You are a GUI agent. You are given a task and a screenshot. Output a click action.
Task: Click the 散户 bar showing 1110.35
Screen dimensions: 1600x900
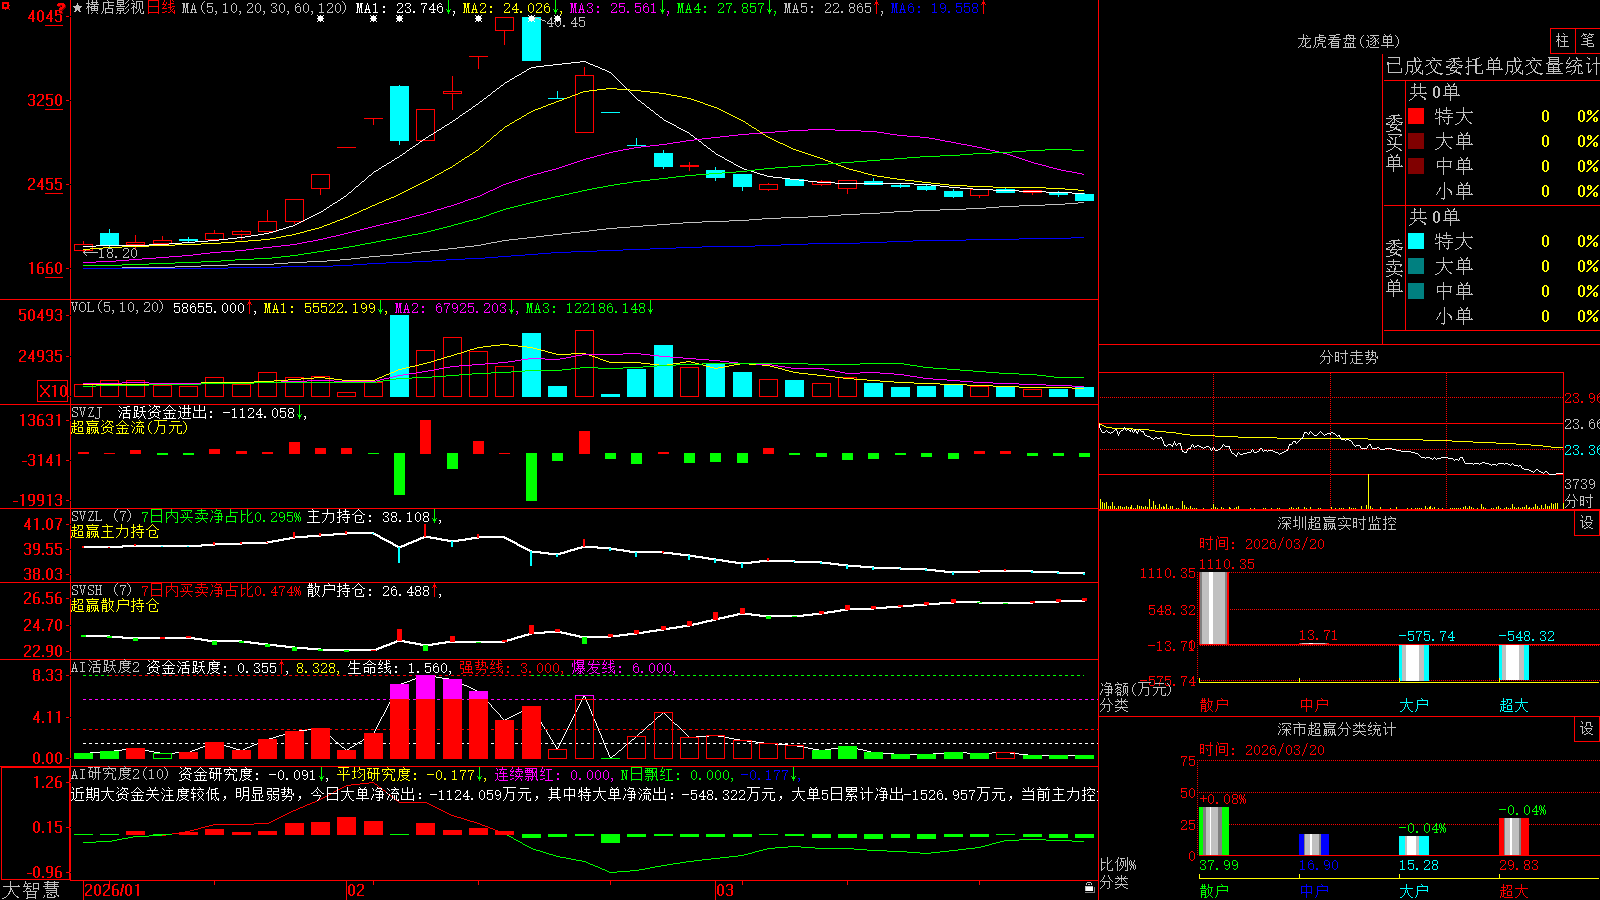click(x=1213, y=608)
